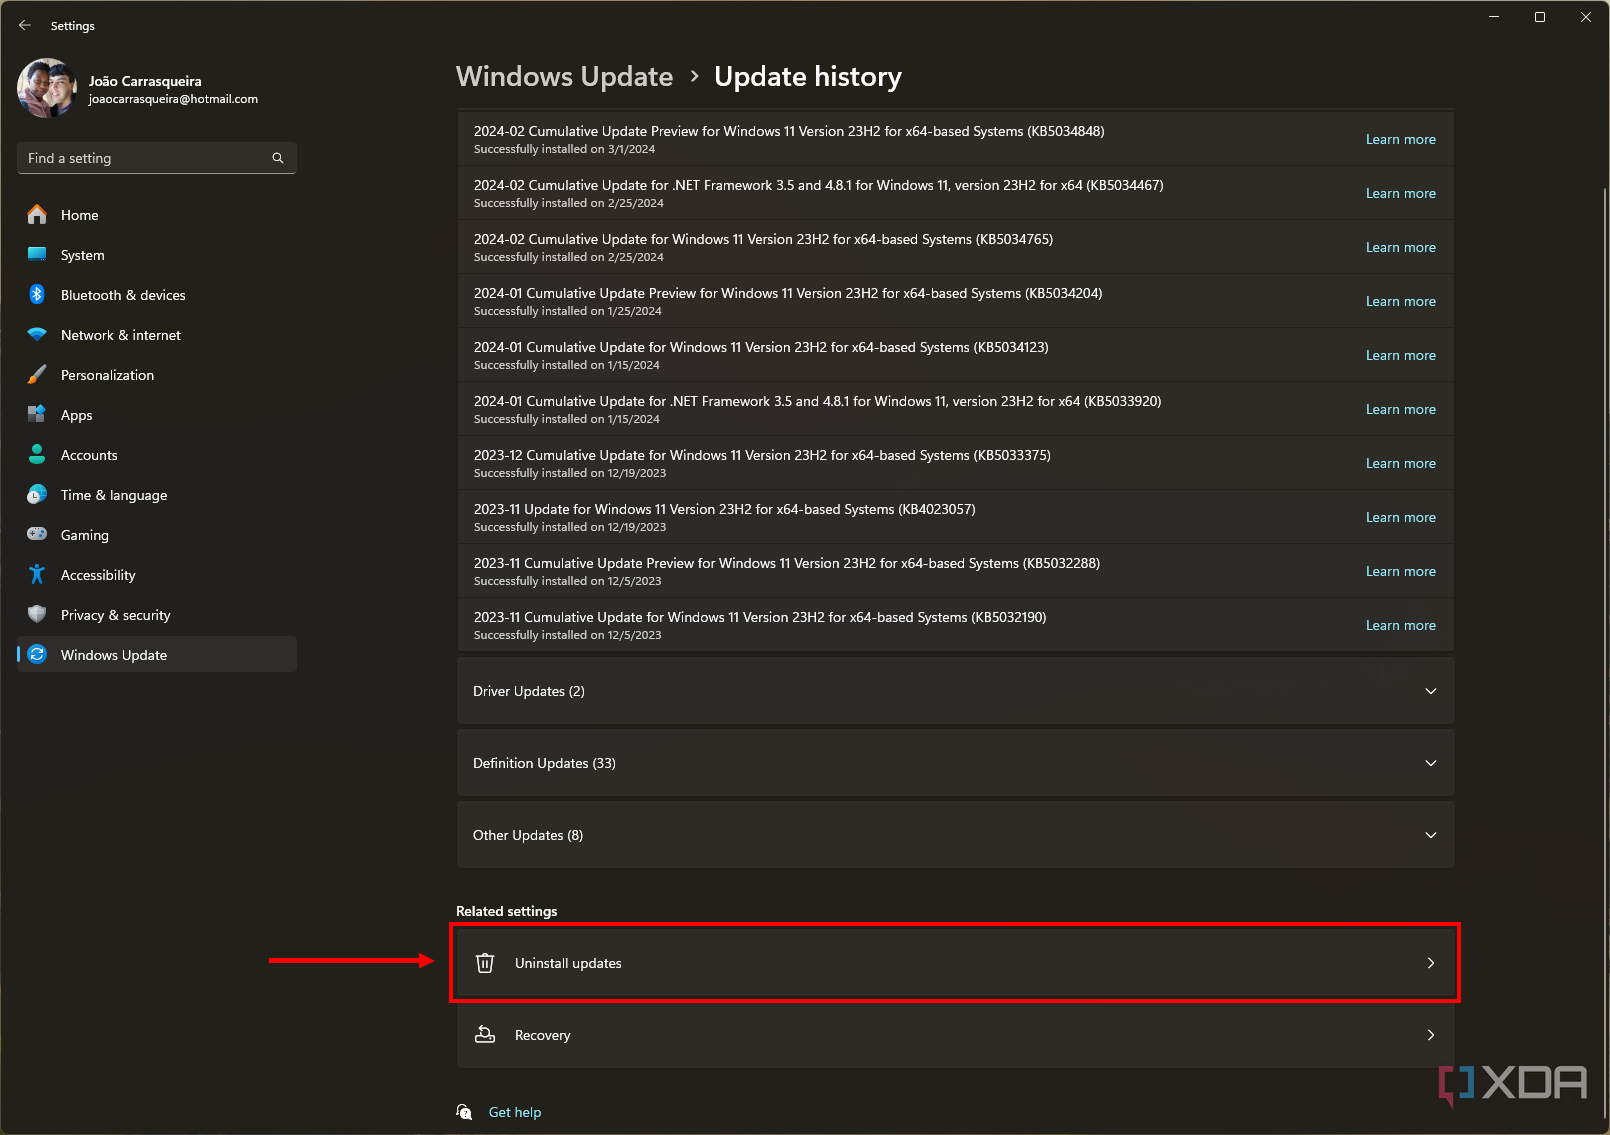The height and width of the screenshot is (1135, 1610).
Task: Select the System monitor icon
Action: point(37,254)
